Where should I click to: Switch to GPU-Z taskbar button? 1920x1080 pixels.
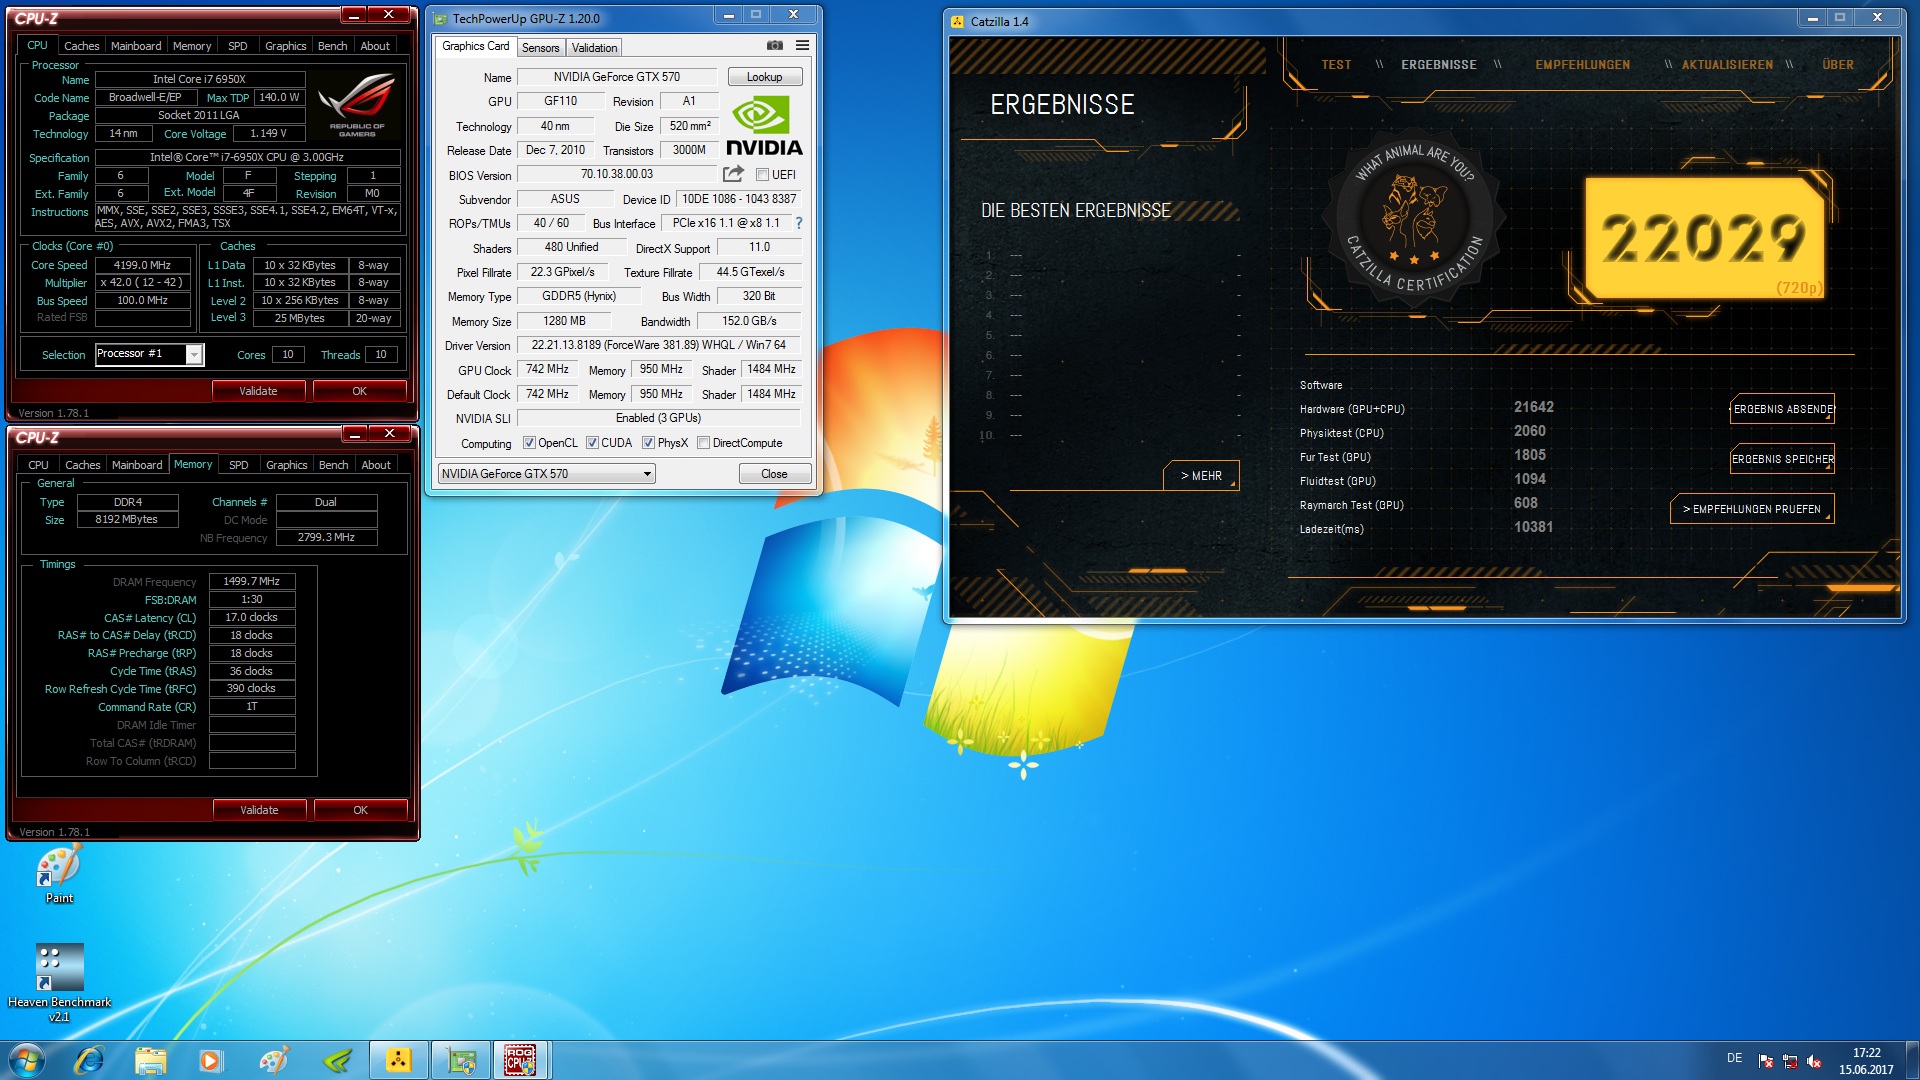coord(460,1060)
